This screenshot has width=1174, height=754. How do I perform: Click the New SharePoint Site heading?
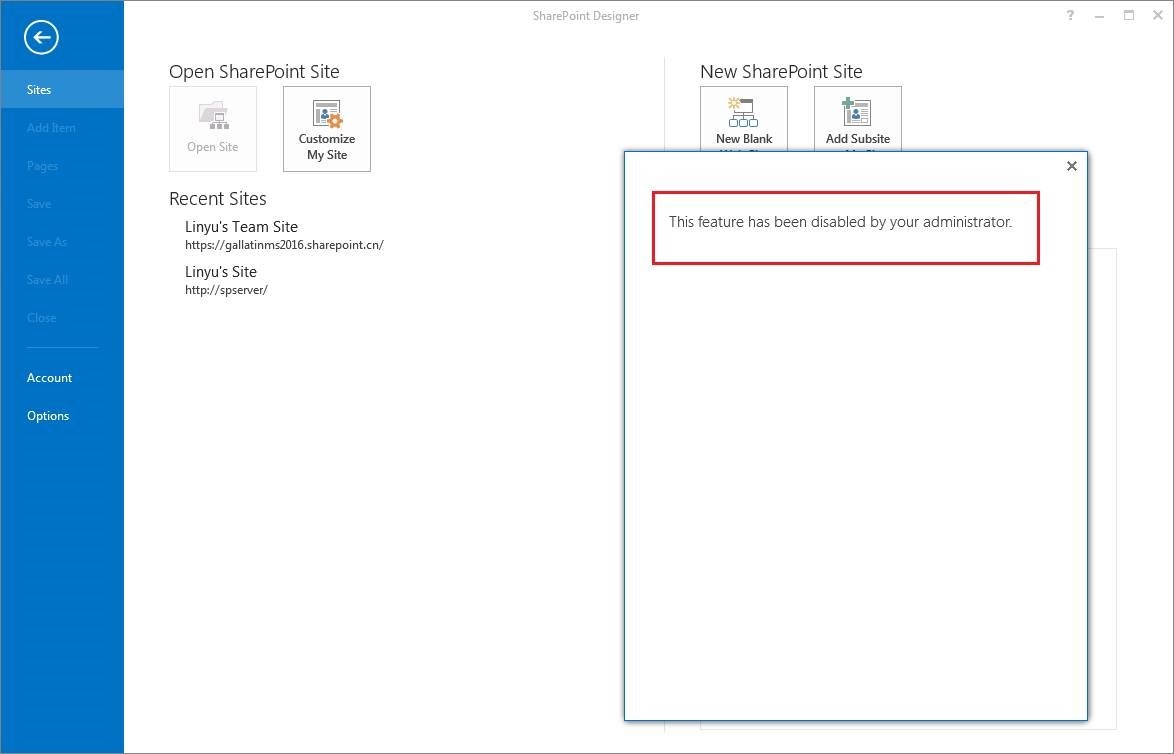pos(781,71)
